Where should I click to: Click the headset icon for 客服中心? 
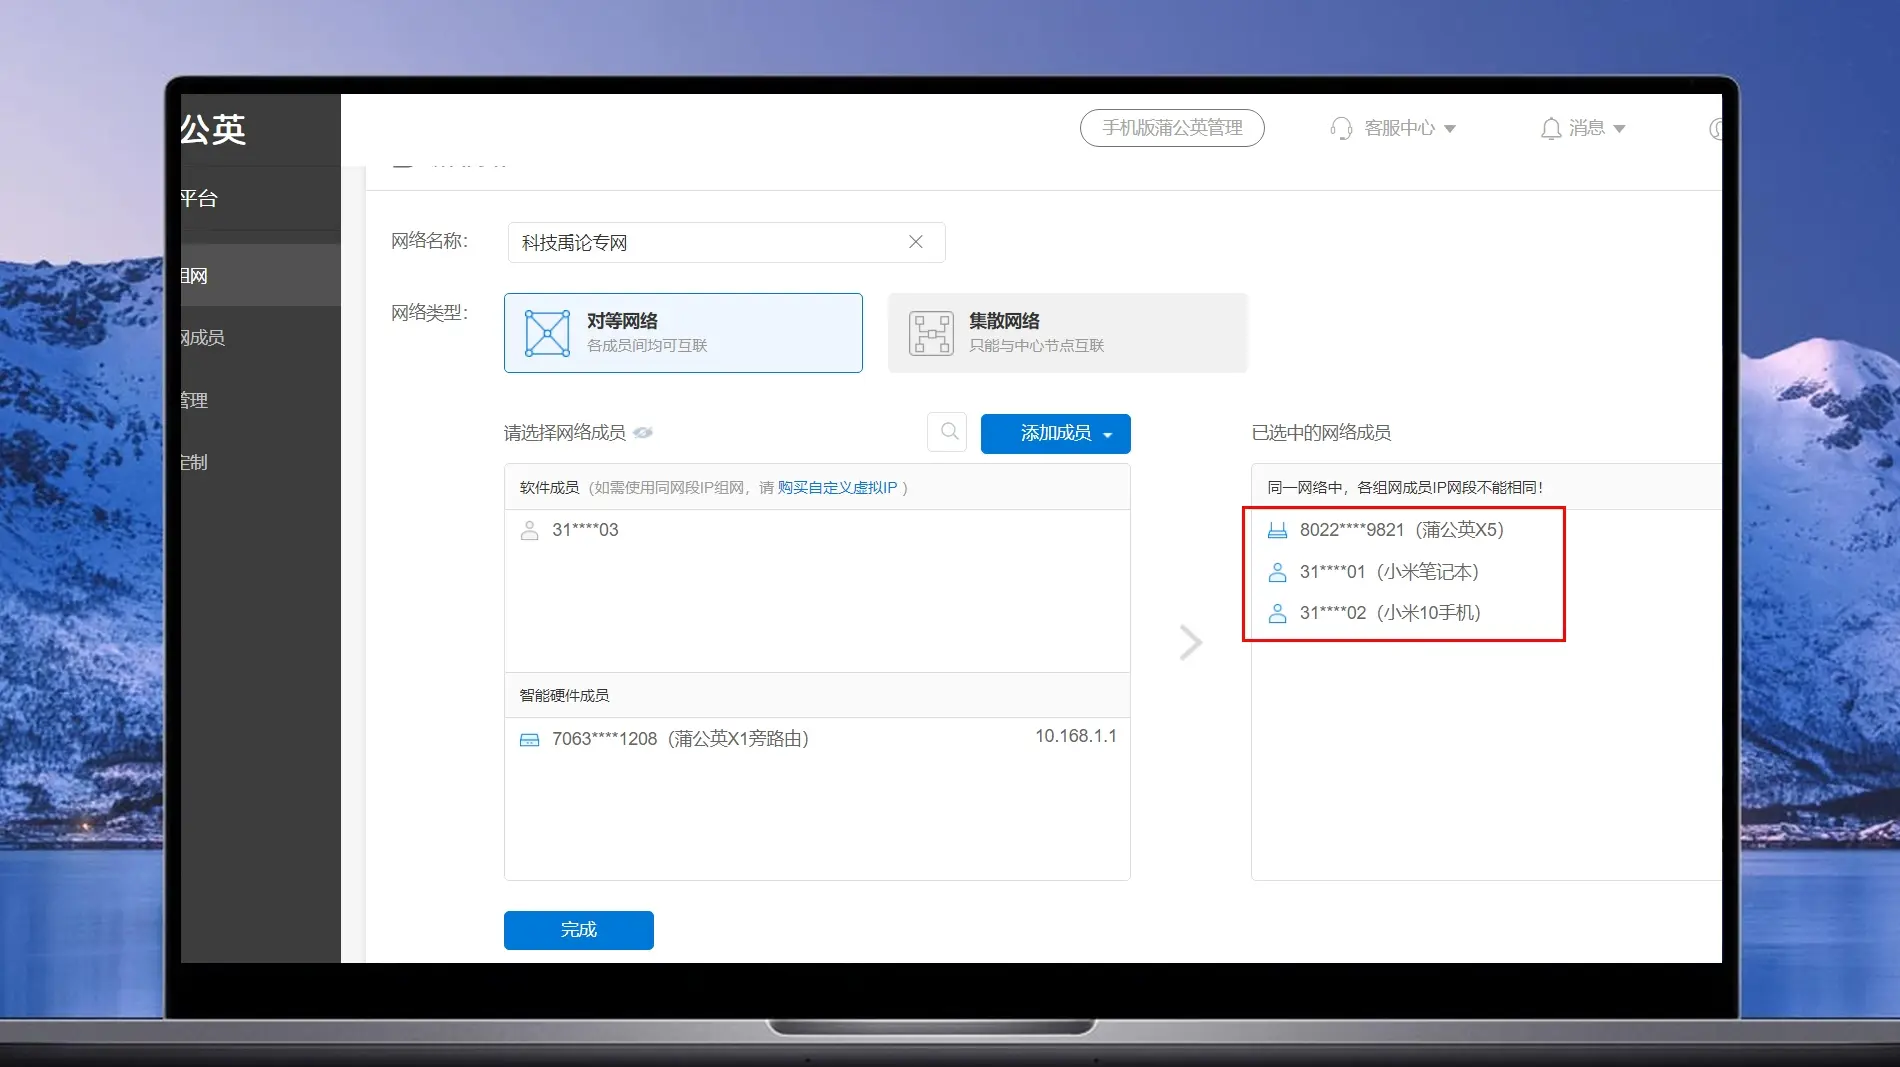1341,128
